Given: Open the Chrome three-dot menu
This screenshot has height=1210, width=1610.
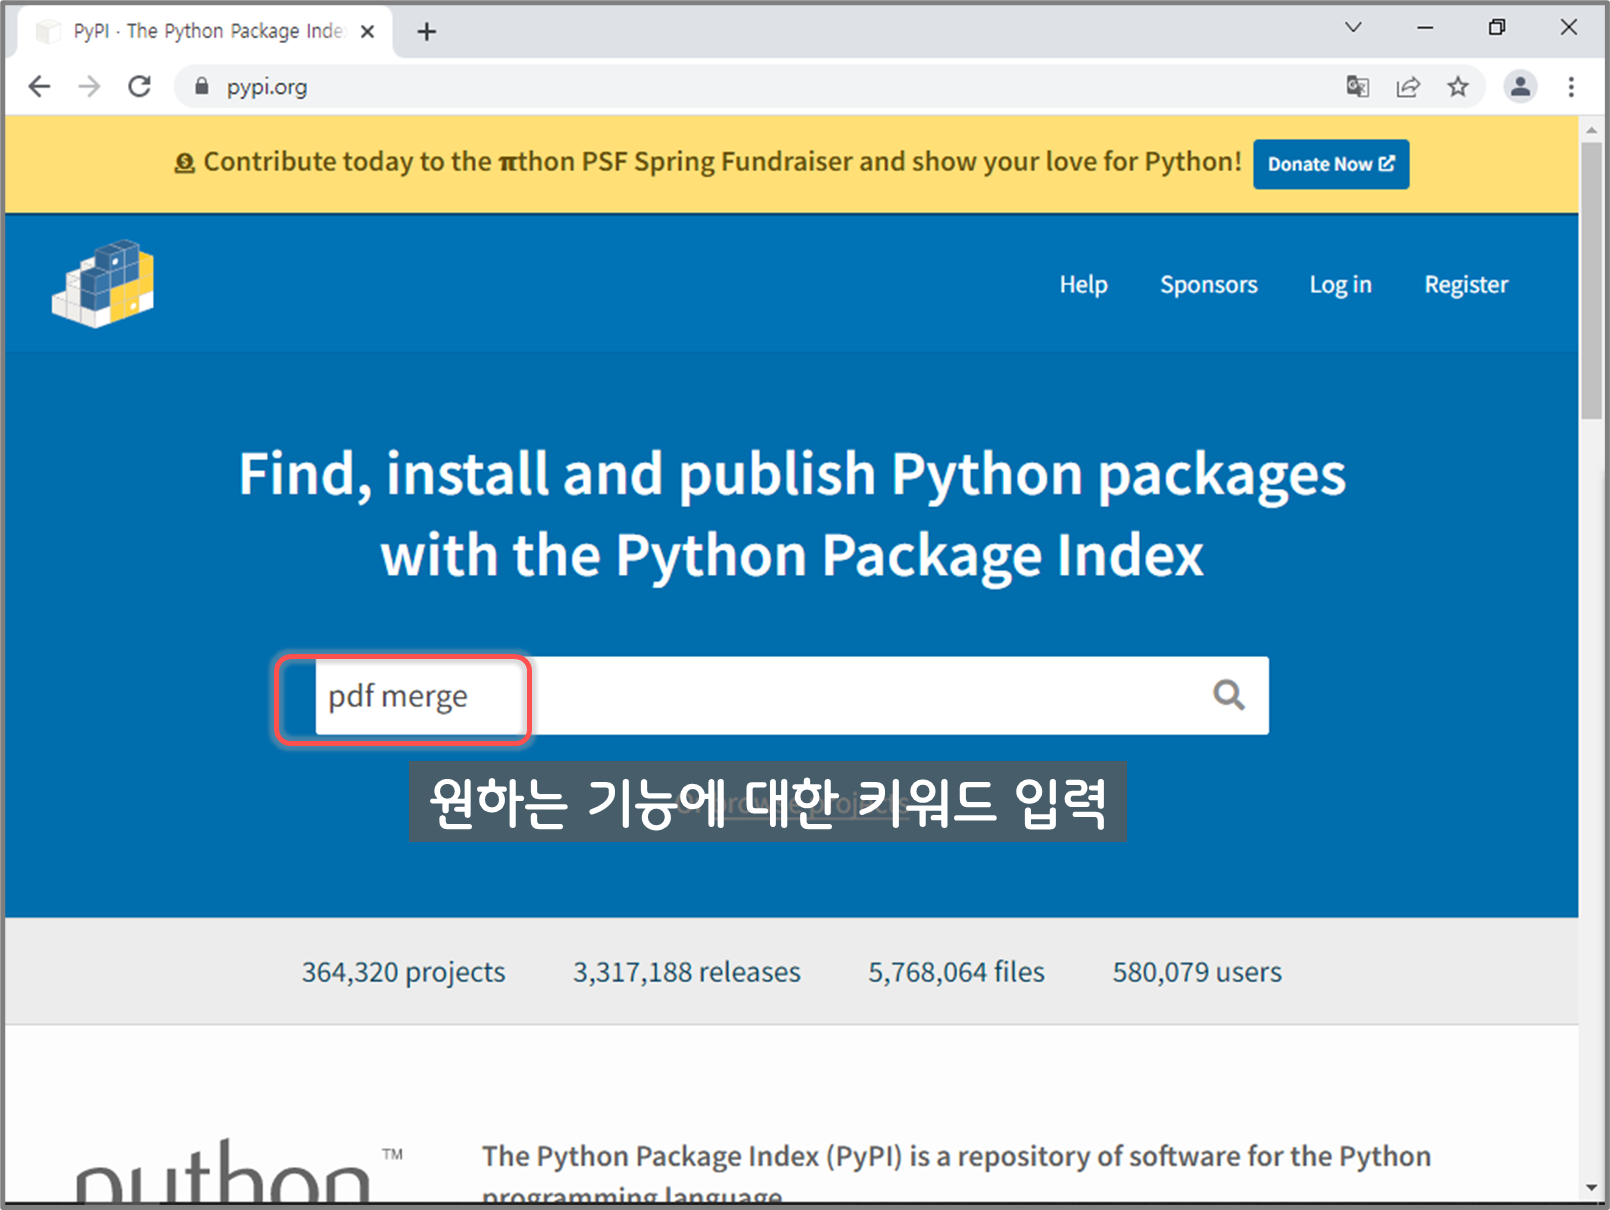Looking at the screenshot, I should (x=1571, y=87).
